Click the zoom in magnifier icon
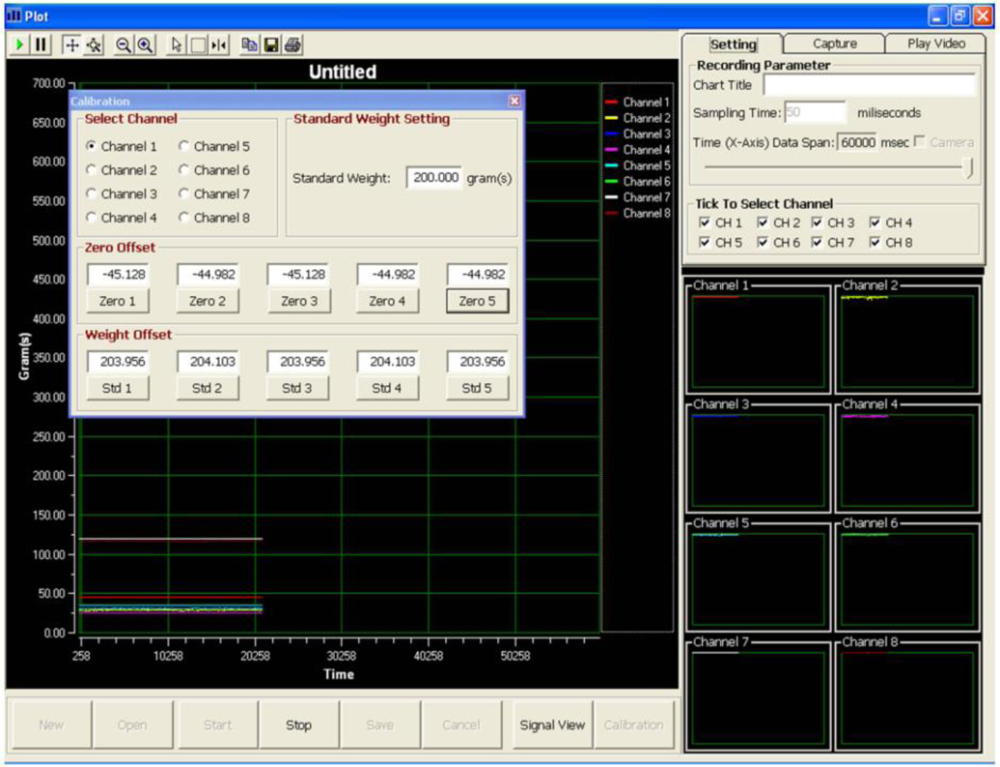This screenshot has height=767, width=1000. (x=145, y=45)
